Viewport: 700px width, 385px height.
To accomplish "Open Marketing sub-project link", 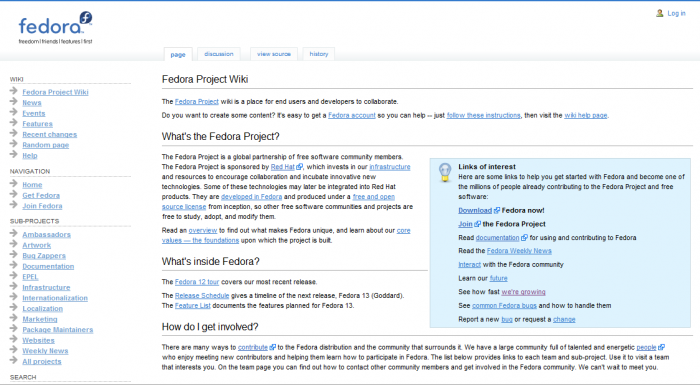I will (40, 319).
